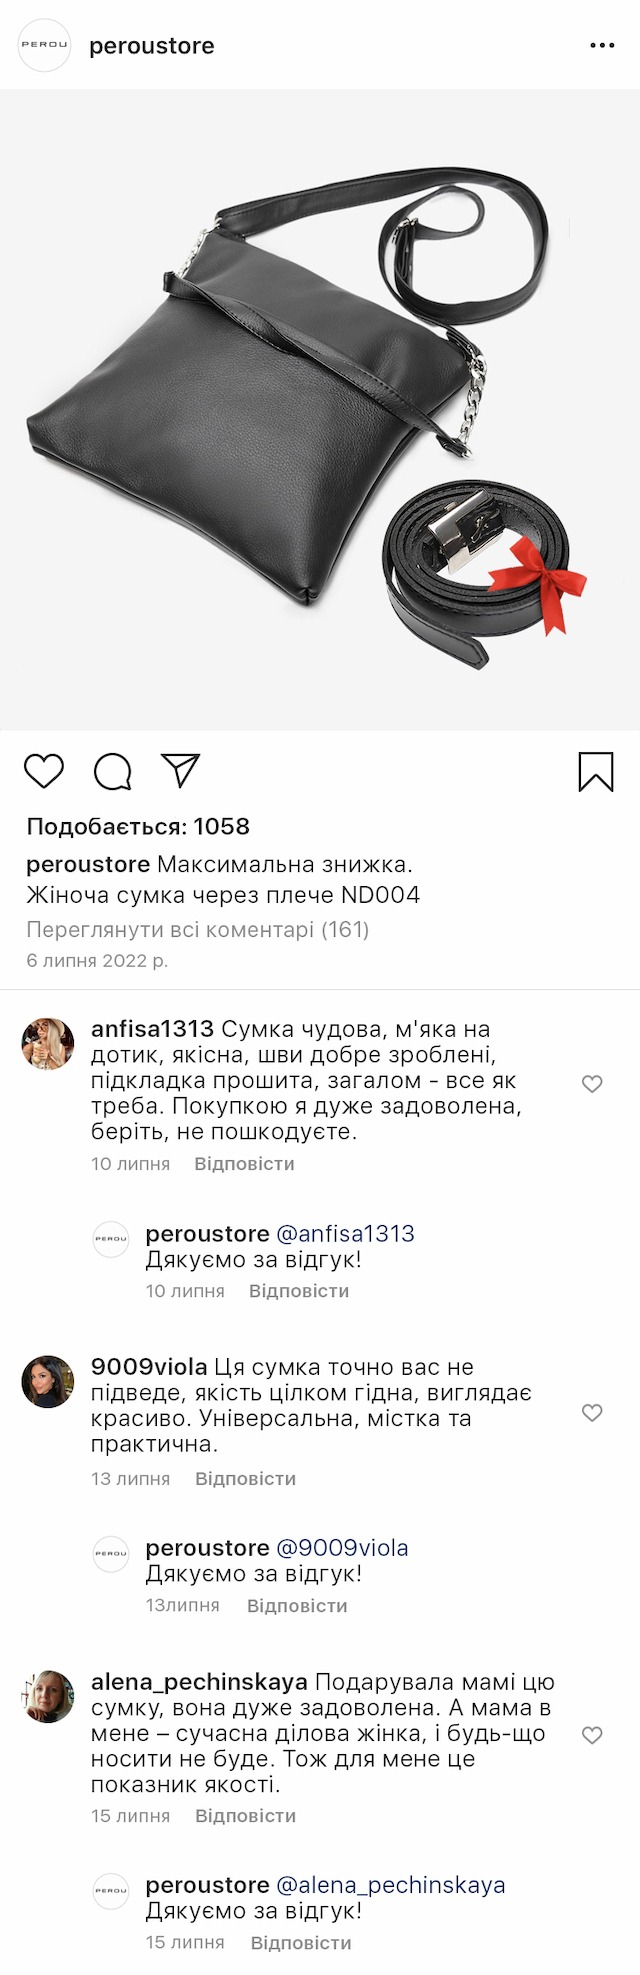Screen dimensions: 640x1975
Task: Reply to anfisa1313's comment
Action: click(244, 1164)
